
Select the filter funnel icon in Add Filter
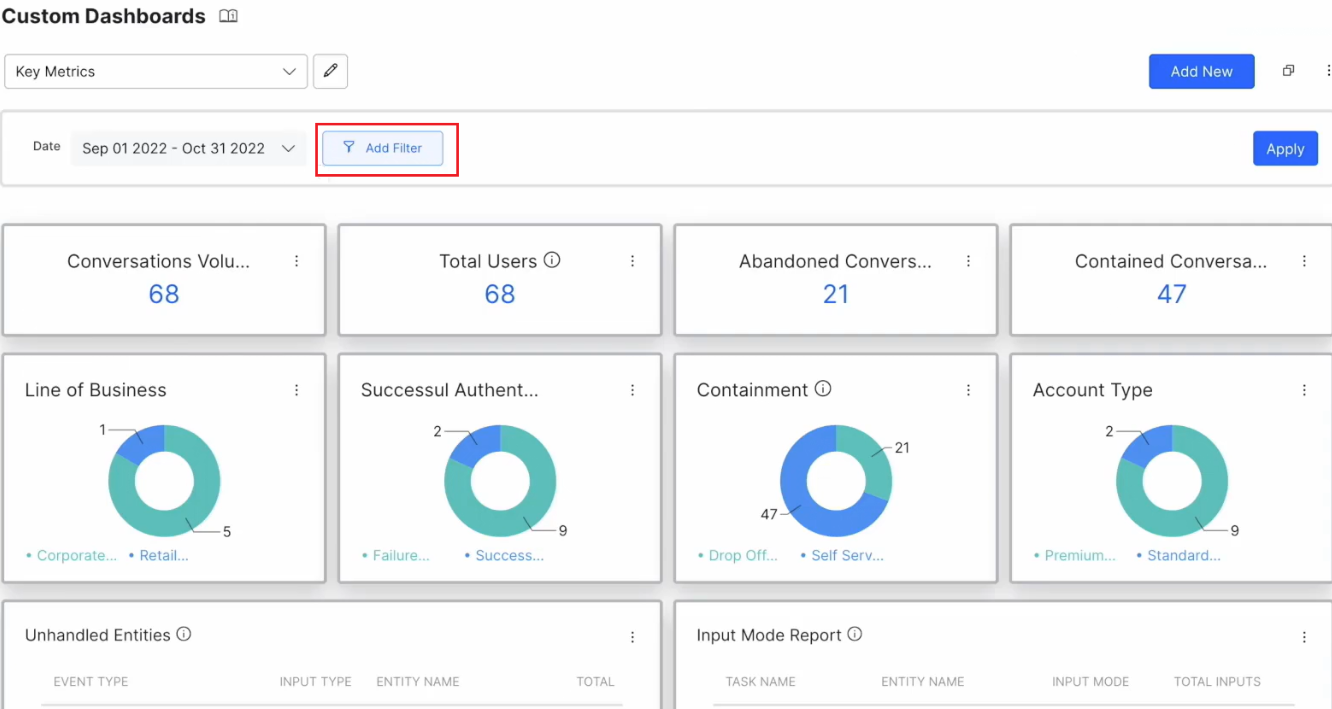(x=349, y=147)
